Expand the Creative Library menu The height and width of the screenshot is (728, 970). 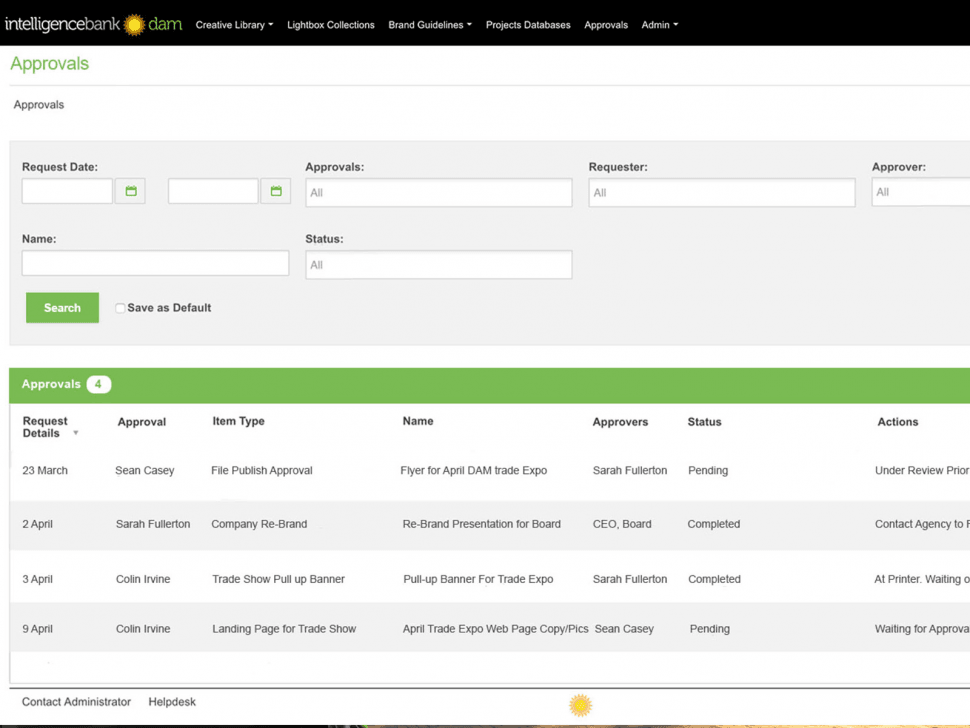click(233, 25)
